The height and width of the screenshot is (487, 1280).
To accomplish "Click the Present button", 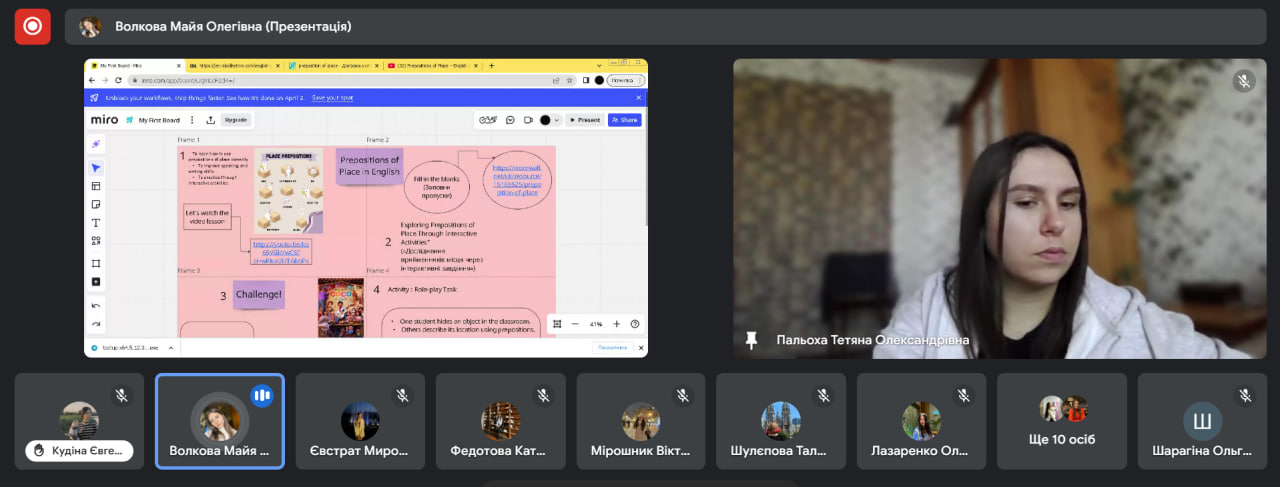I will [584, 120].
